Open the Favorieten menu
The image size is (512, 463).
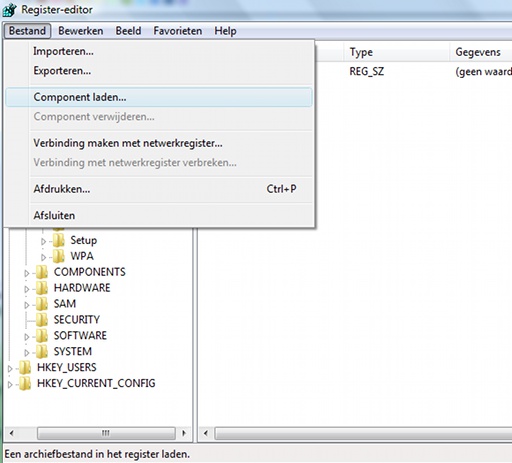tap(178, 31)
